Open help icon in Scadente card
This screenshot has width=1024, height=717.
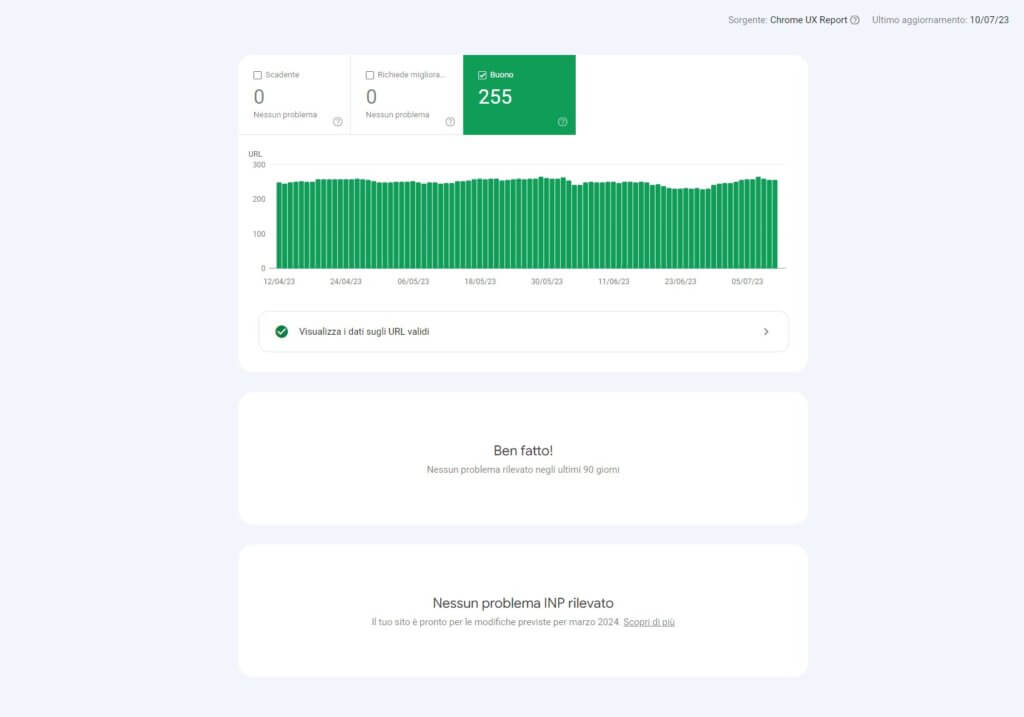(x=338, y=122)
